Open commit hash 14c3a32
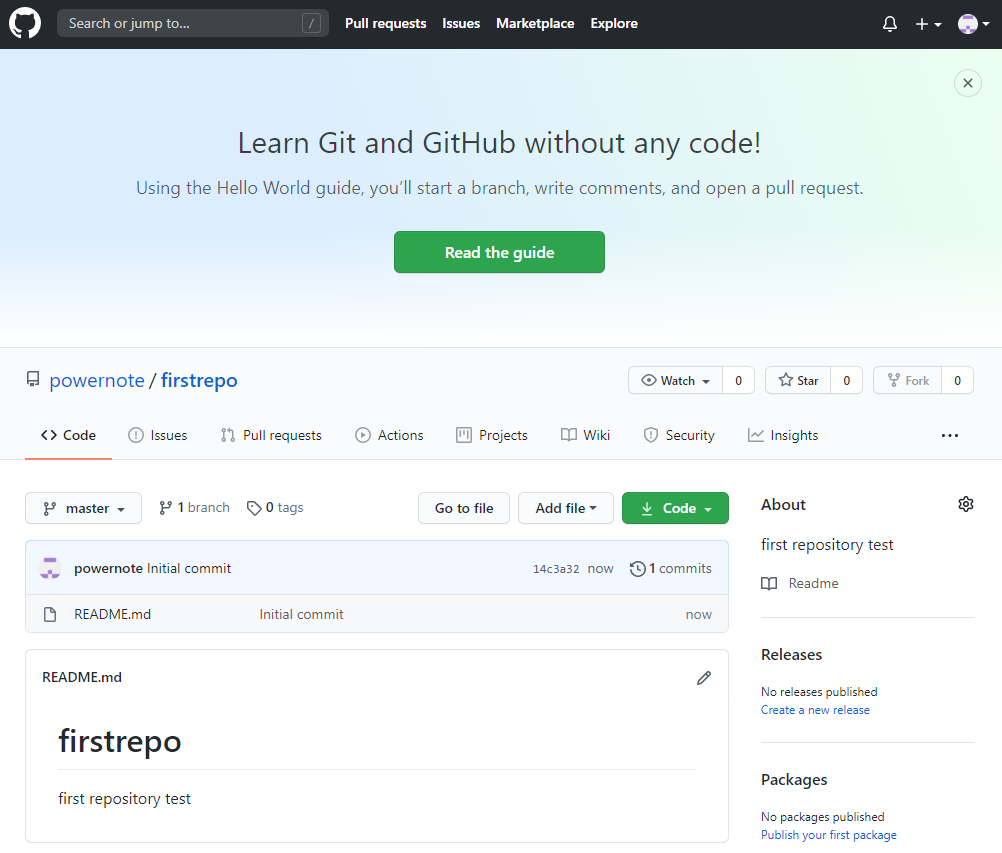The width and height of the screenshot is (1002, 853). [x=556, y=569]
